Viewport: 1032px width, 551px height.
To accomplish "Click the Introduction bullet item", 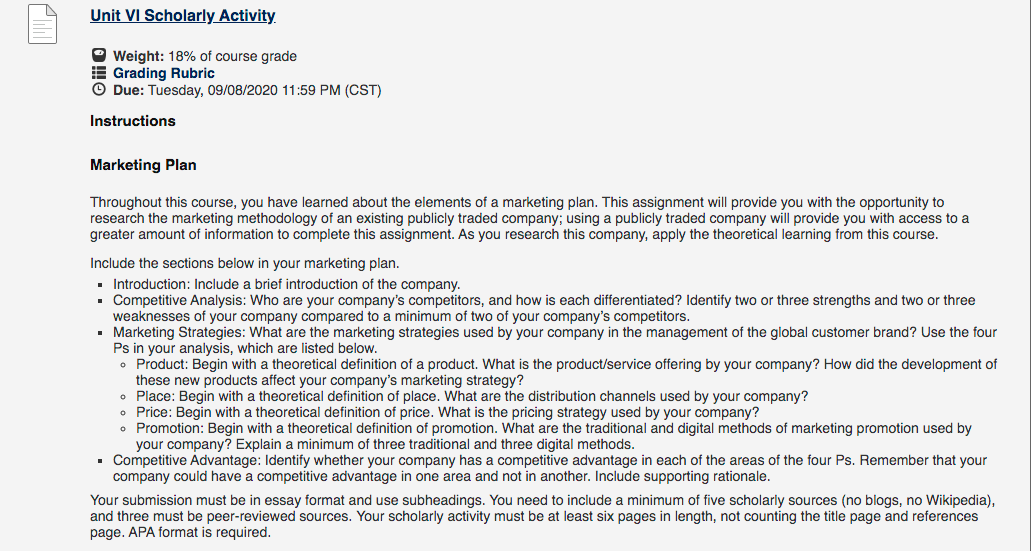I will pos(286,284).
